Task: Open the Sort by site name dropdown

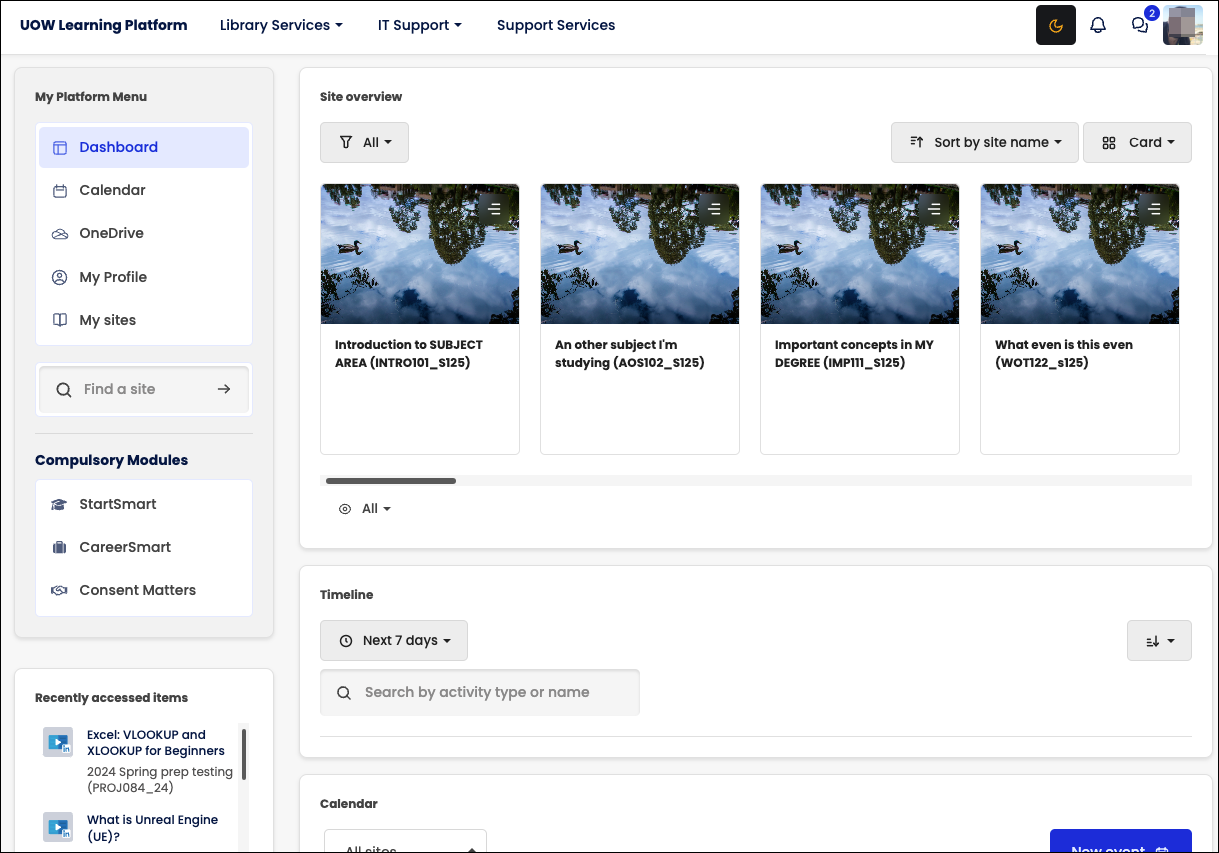Action: pos(985,142)
